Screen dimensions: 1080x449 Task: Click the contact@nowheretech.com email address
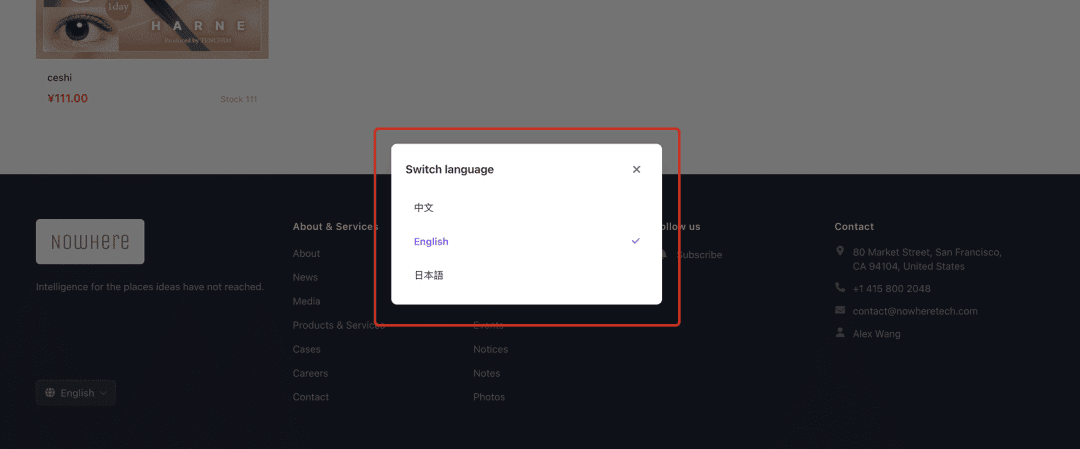[x=915, y=311]
